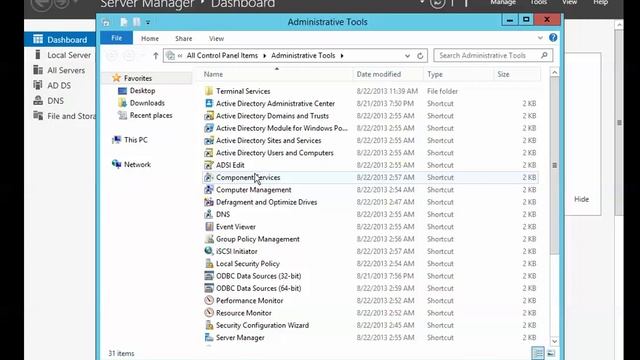Select the iSCSI Initiator icon
This screenshot has width=640, height=360.
209,251
